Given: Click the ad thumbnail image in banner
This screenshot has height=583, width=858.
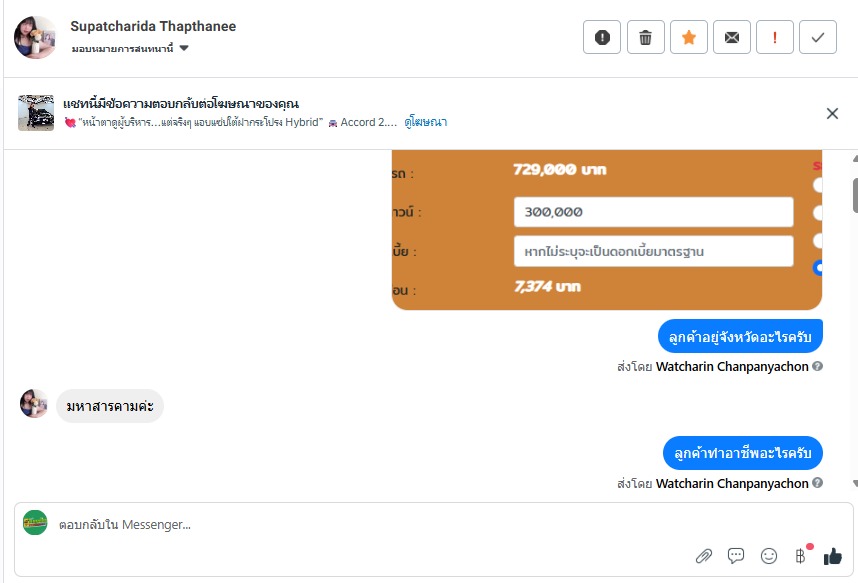Looking at the screenshot, I should tap(36, 113).
